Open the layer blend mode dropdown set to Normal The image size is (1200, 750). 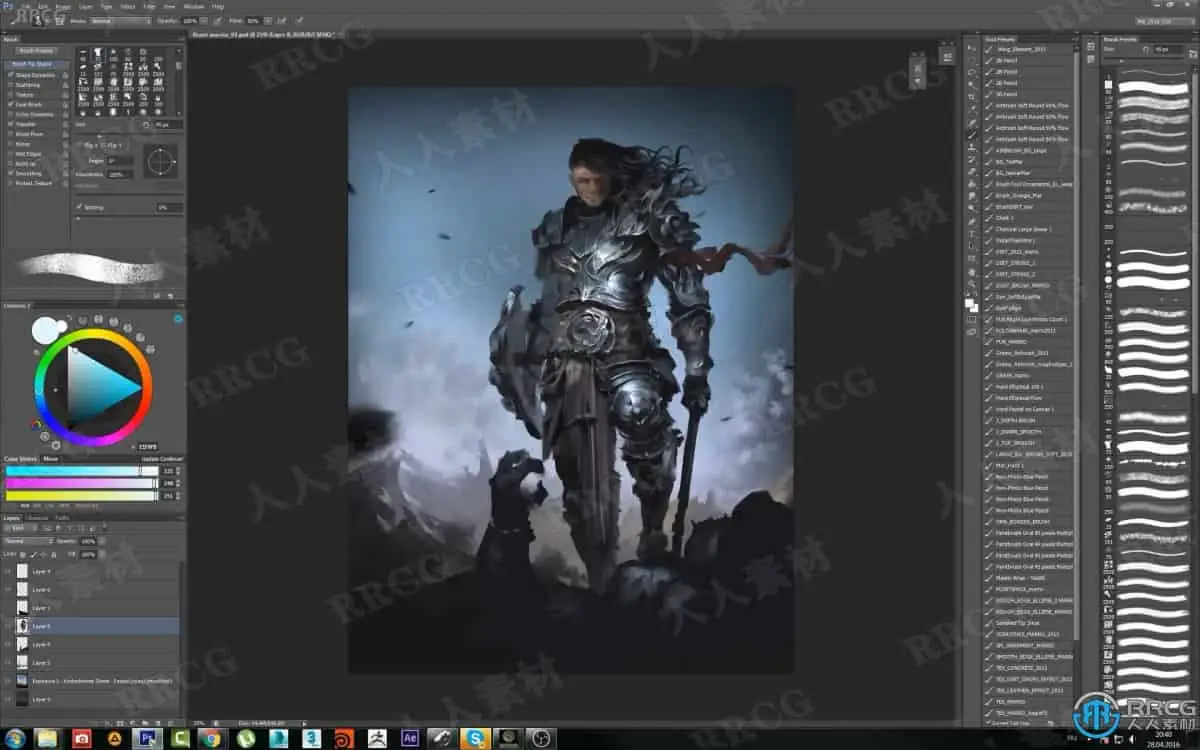[29, 541]
